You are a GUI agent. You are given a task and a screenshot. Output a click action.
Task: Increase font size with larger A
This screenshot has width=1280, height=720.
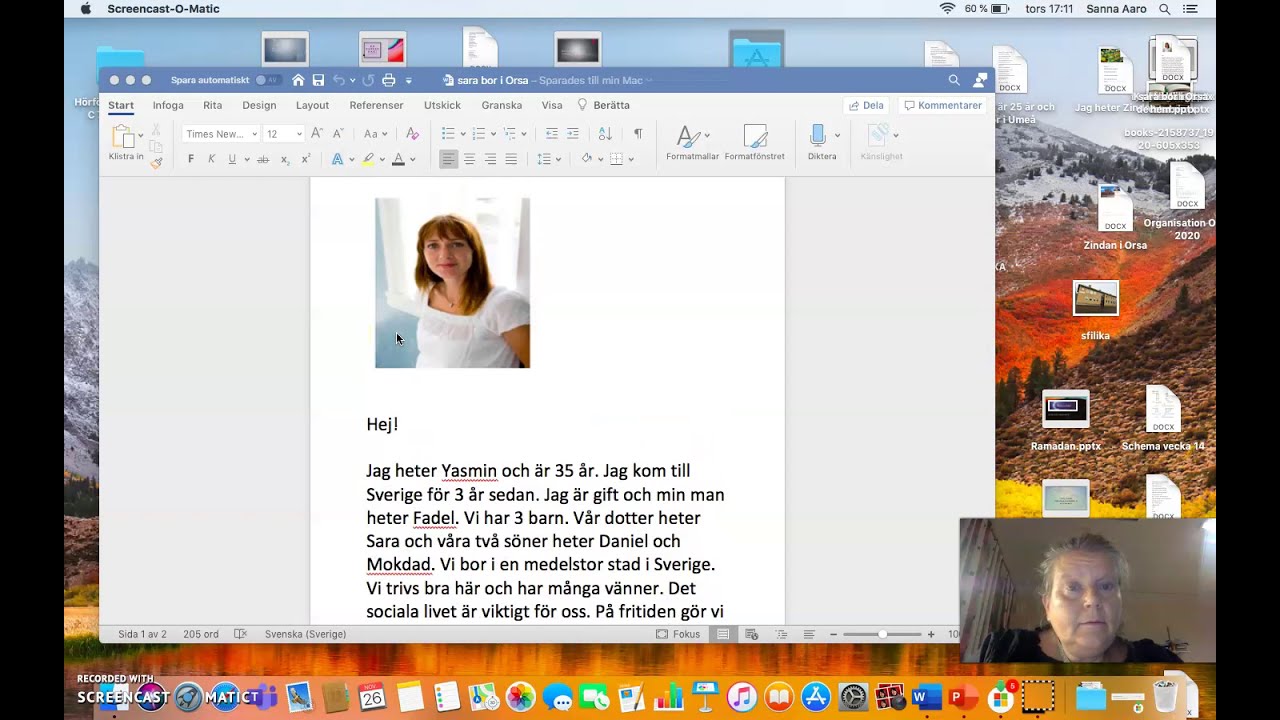(x=317, y=133)
